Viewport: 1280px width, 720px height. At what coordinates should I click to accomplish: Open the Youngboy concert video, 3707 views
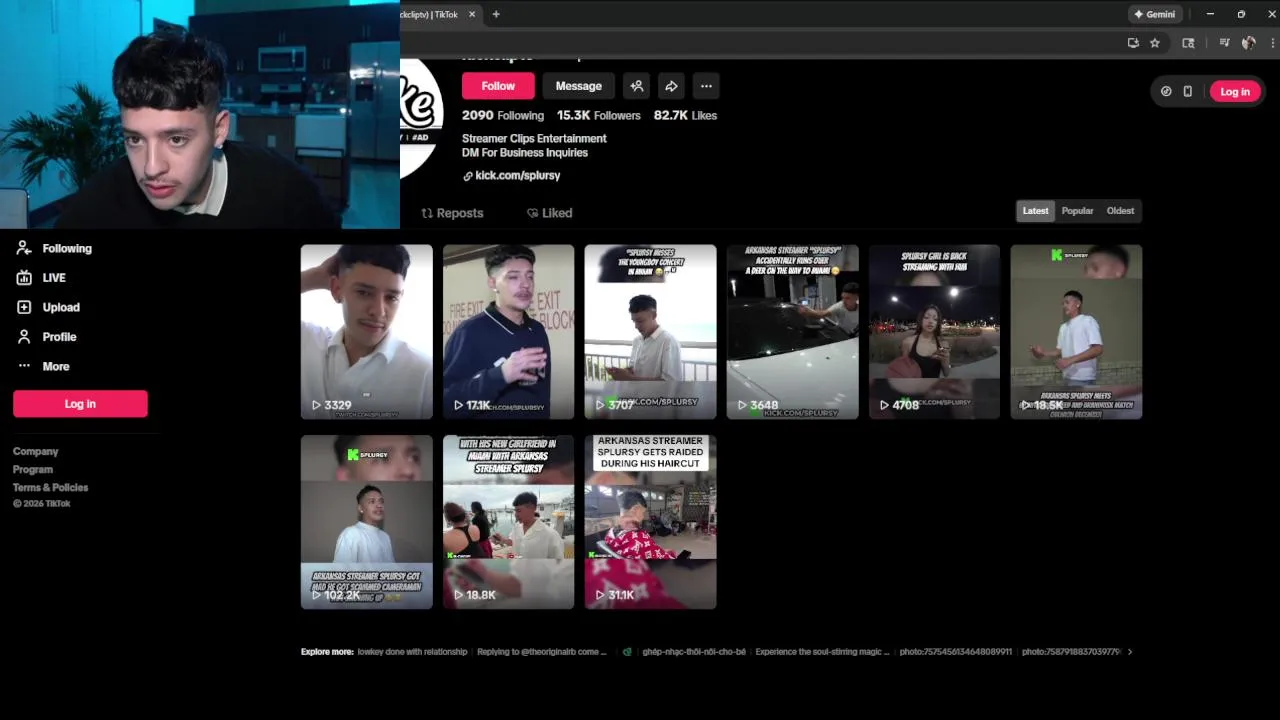pyautogui.click(x=651, y=332)
